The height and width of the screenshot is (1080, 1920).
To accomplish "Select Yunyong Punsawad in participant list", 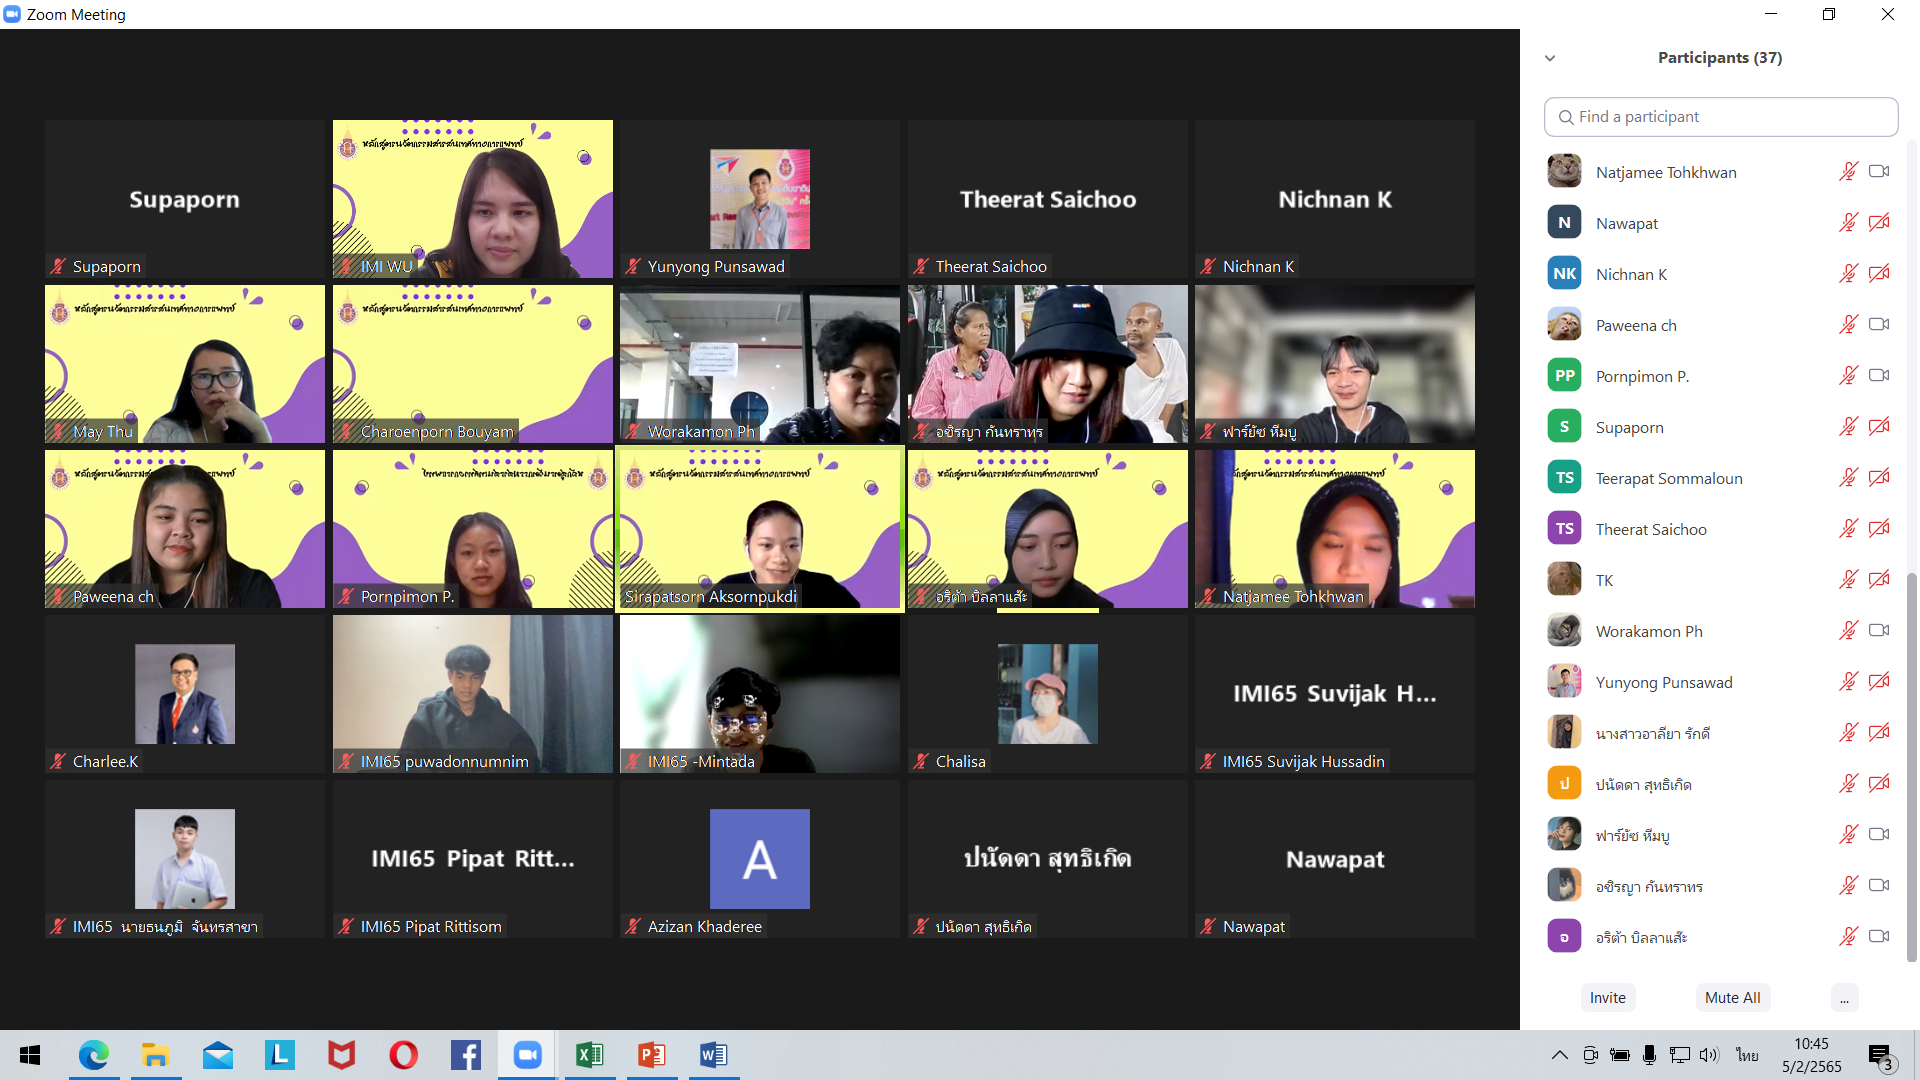I will (x=1663, y=682).
